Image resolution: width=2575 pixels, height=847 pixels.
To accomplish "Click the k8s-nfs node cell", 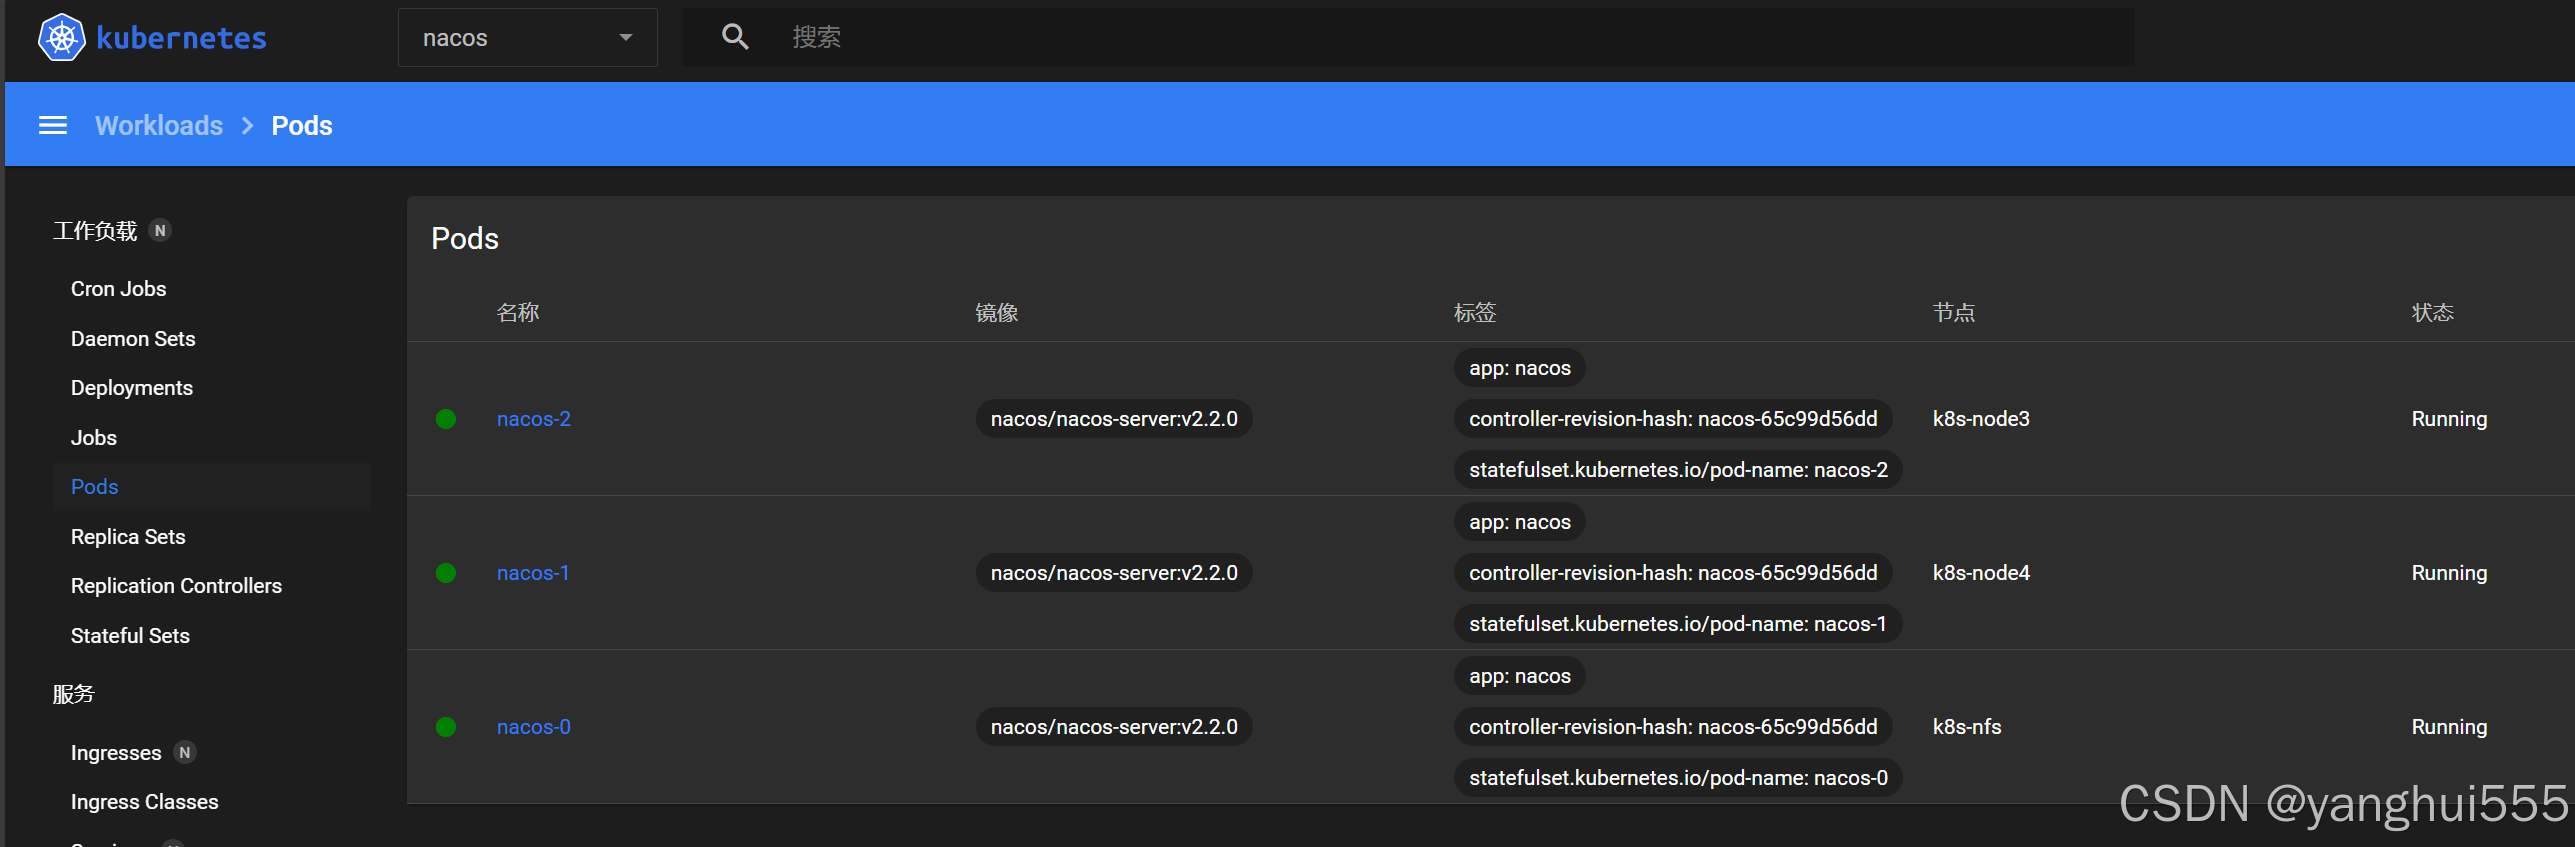I will pyautogui.click(x=1967, y=727).
